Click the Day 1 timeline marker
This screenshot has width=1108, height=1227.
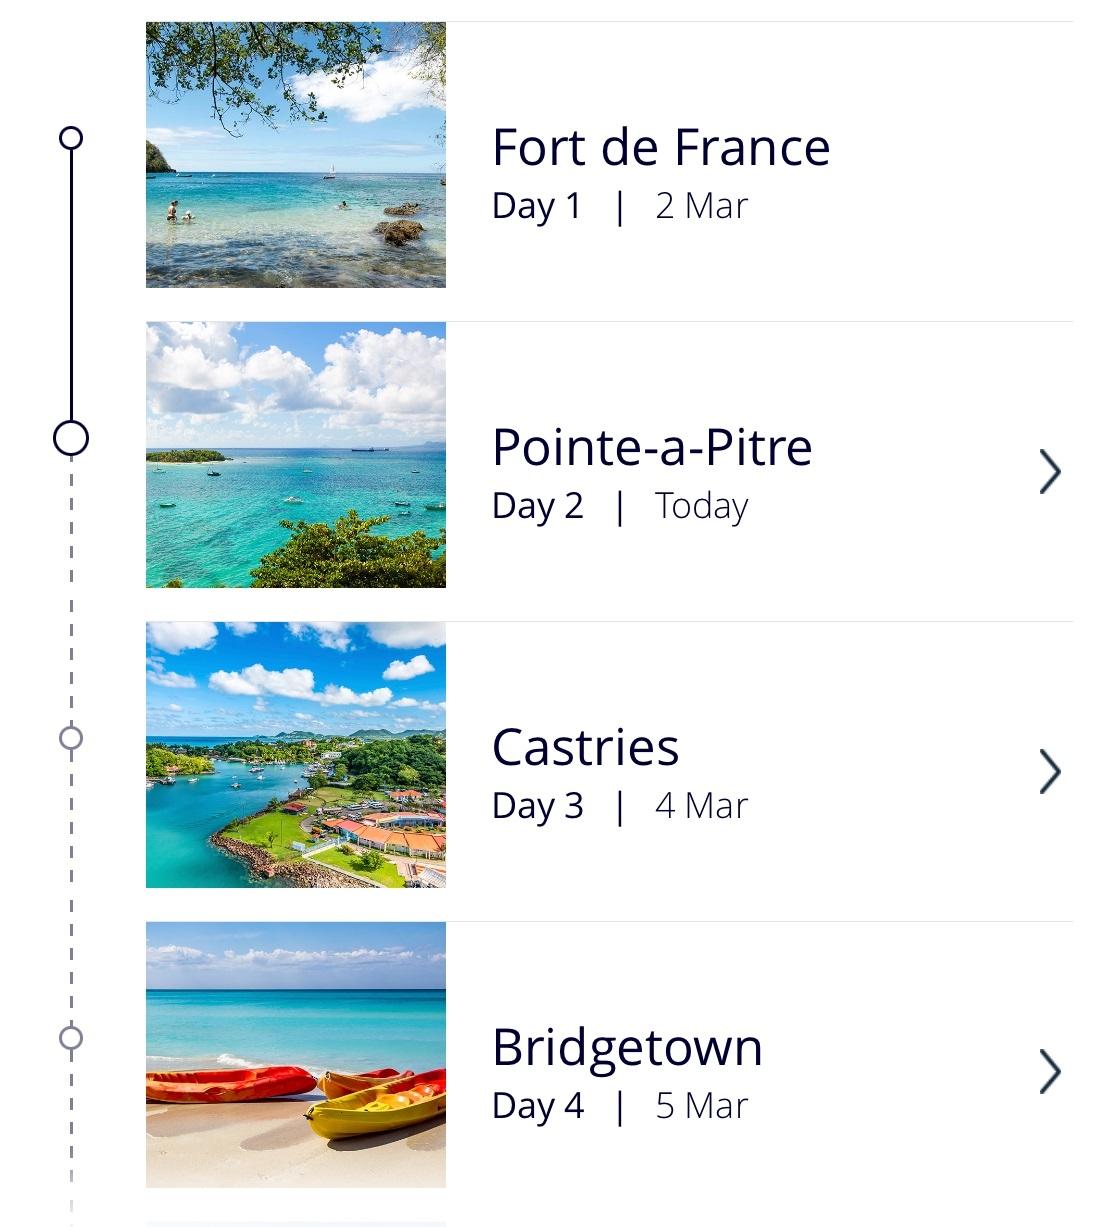pos(71,138)
